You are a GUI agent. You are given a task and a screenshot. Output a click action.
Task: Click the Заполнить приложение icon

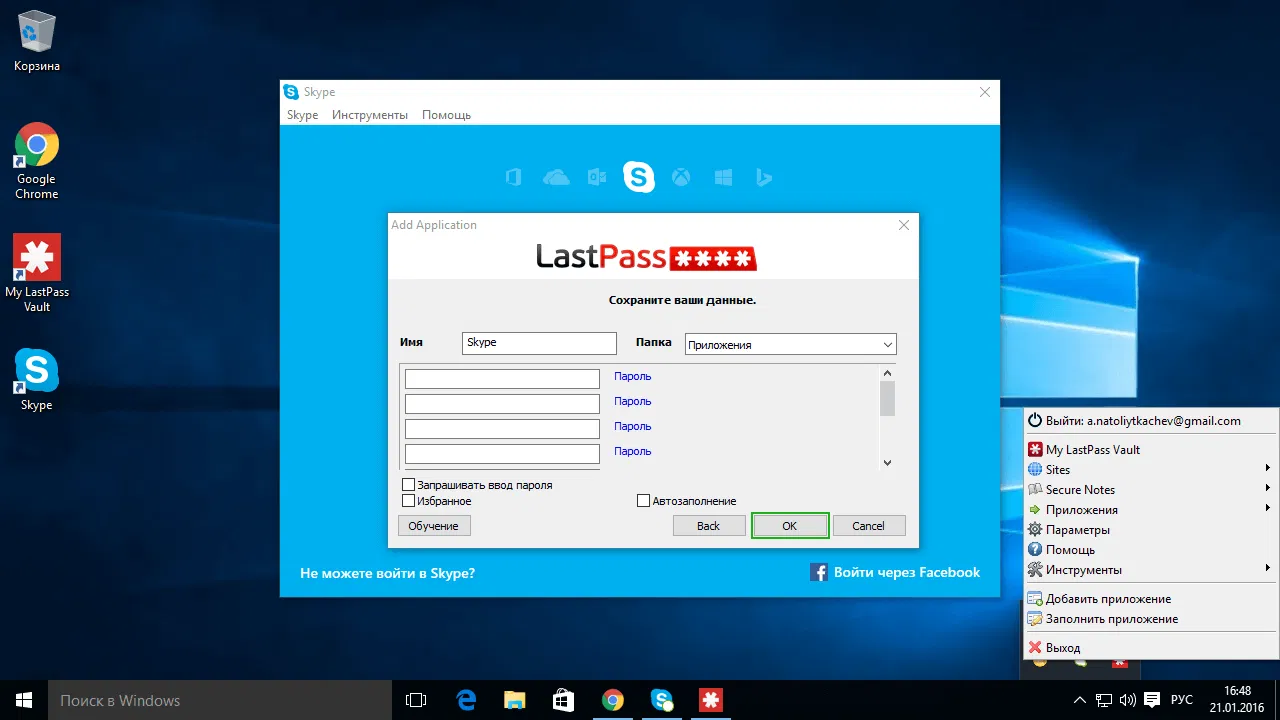tap(1037, 618)
